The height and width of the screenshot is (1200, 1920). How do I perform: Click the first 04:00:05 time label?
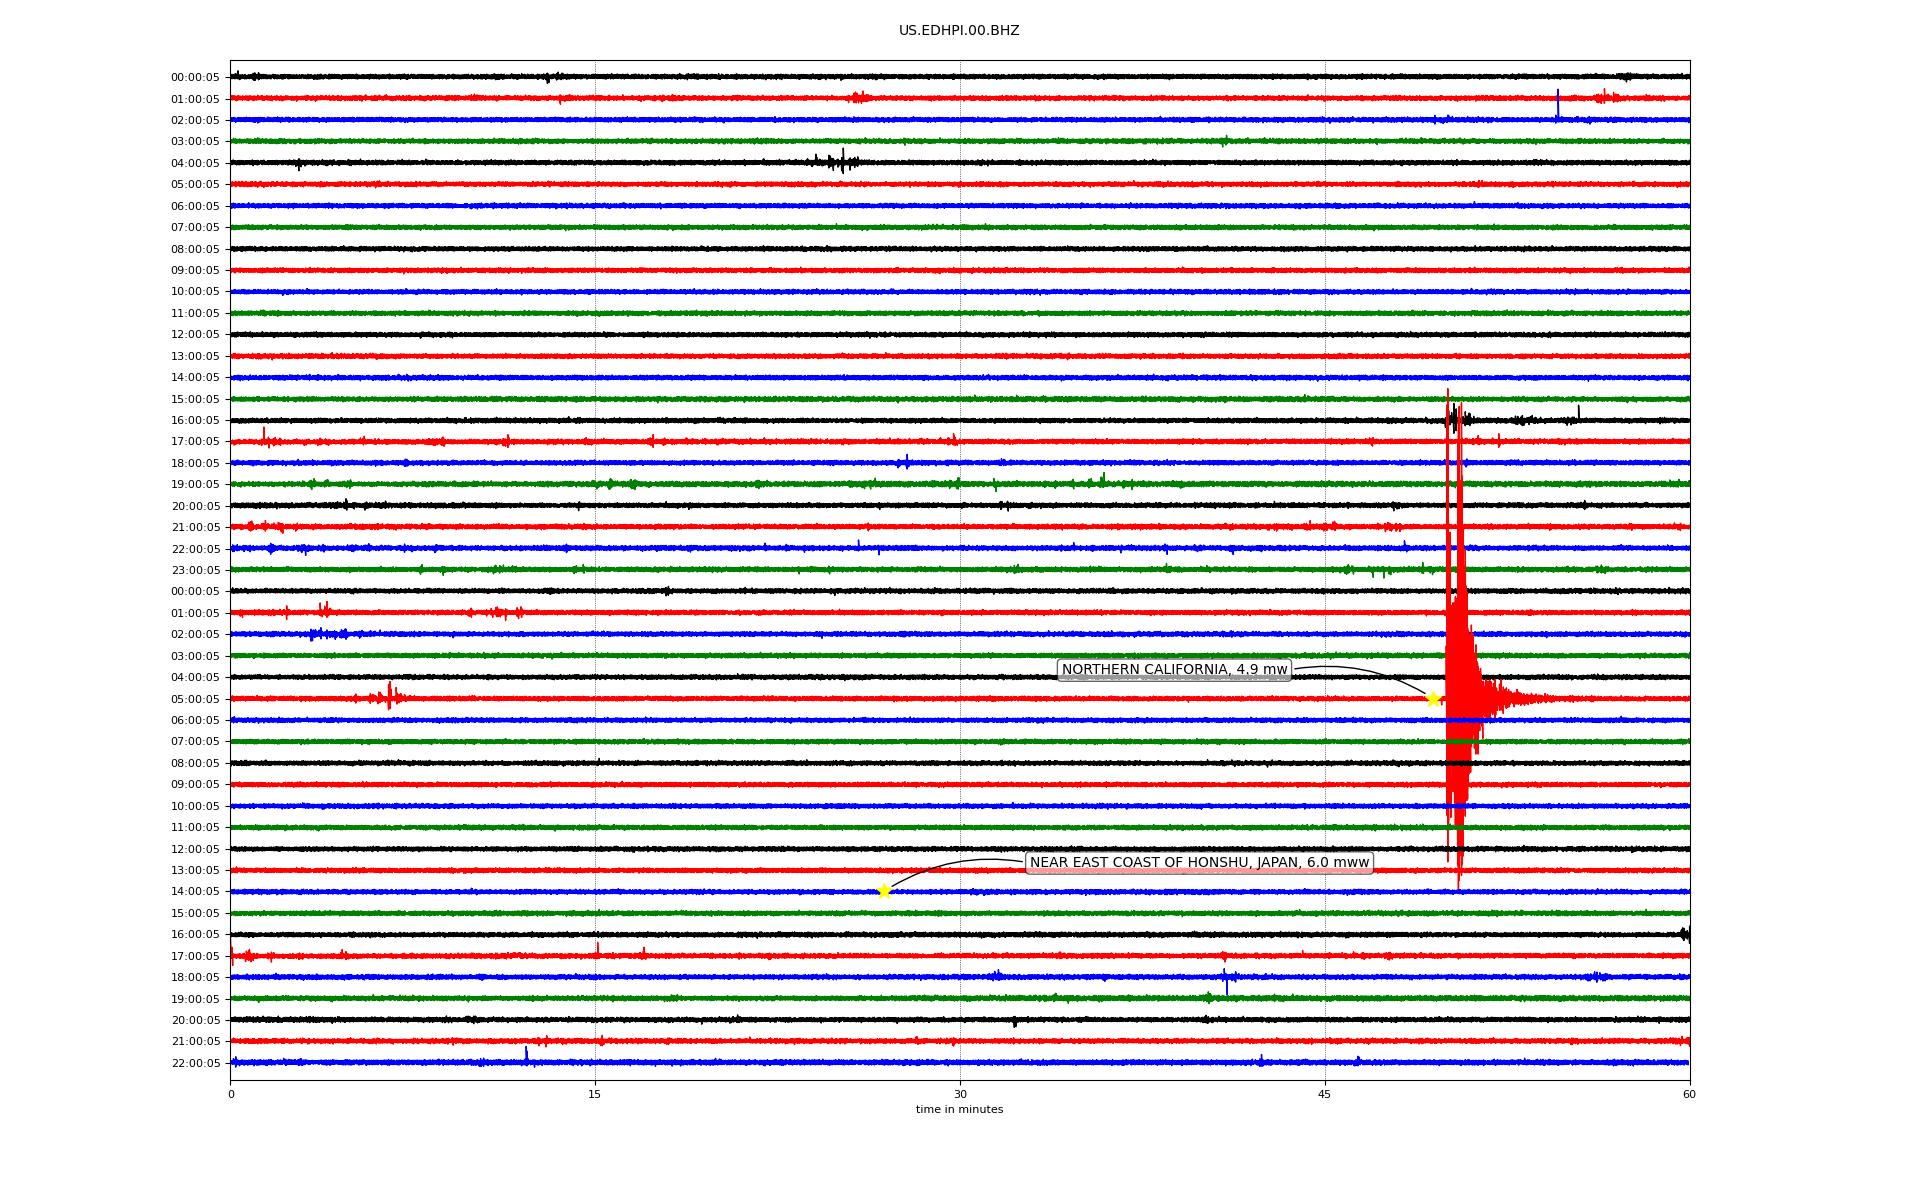(x=195, y=163)
